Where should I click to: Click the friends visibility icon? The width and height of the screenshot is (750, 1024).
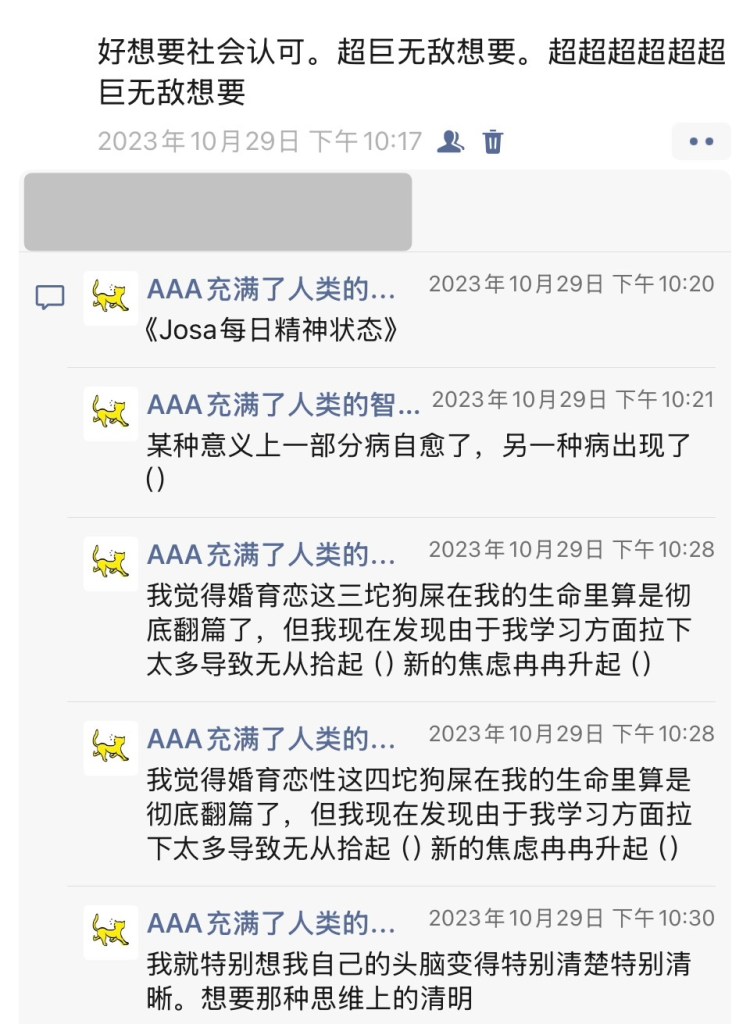point(451,141)
